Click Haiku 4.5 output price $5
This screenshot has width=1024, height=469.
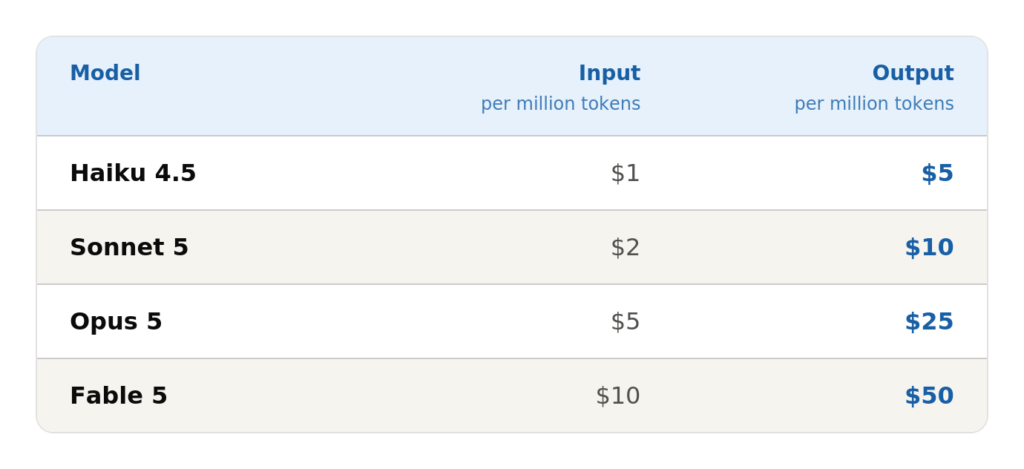click(937, 173)
